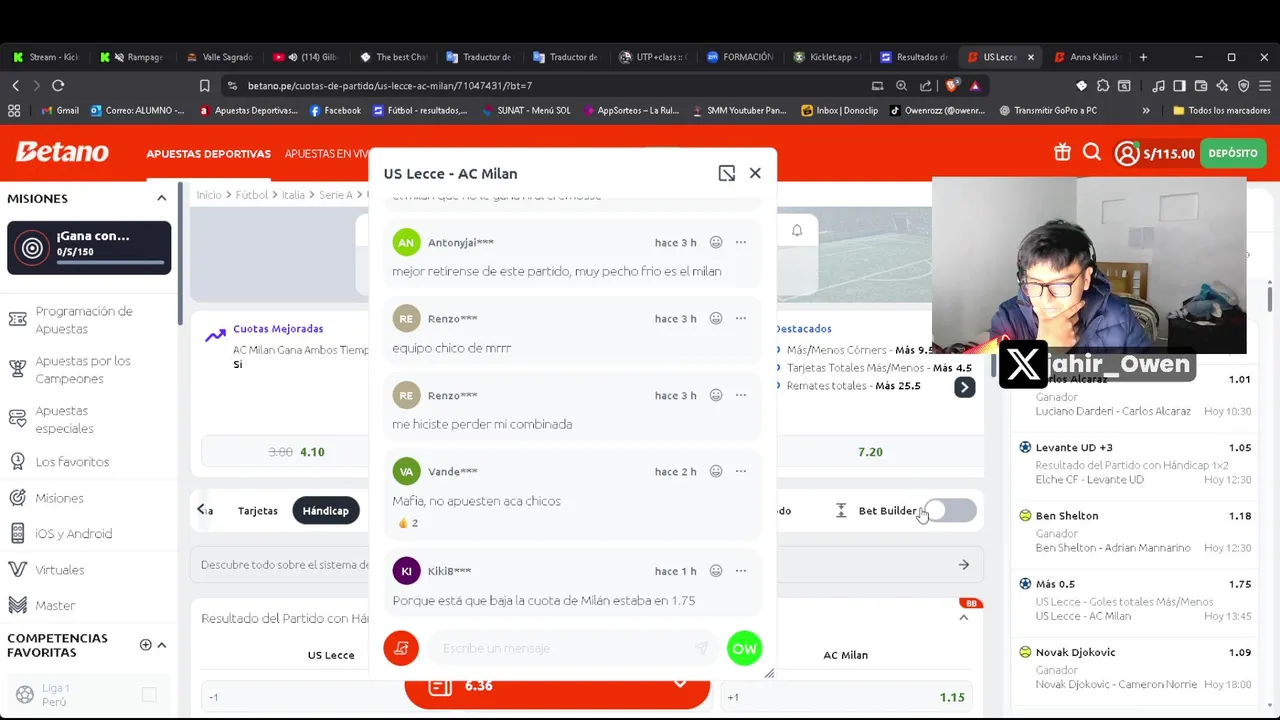Open options menu for 'equipo chico de mrrr'
This screenshot has height=720, width=1280.
(x=741, y=318)
